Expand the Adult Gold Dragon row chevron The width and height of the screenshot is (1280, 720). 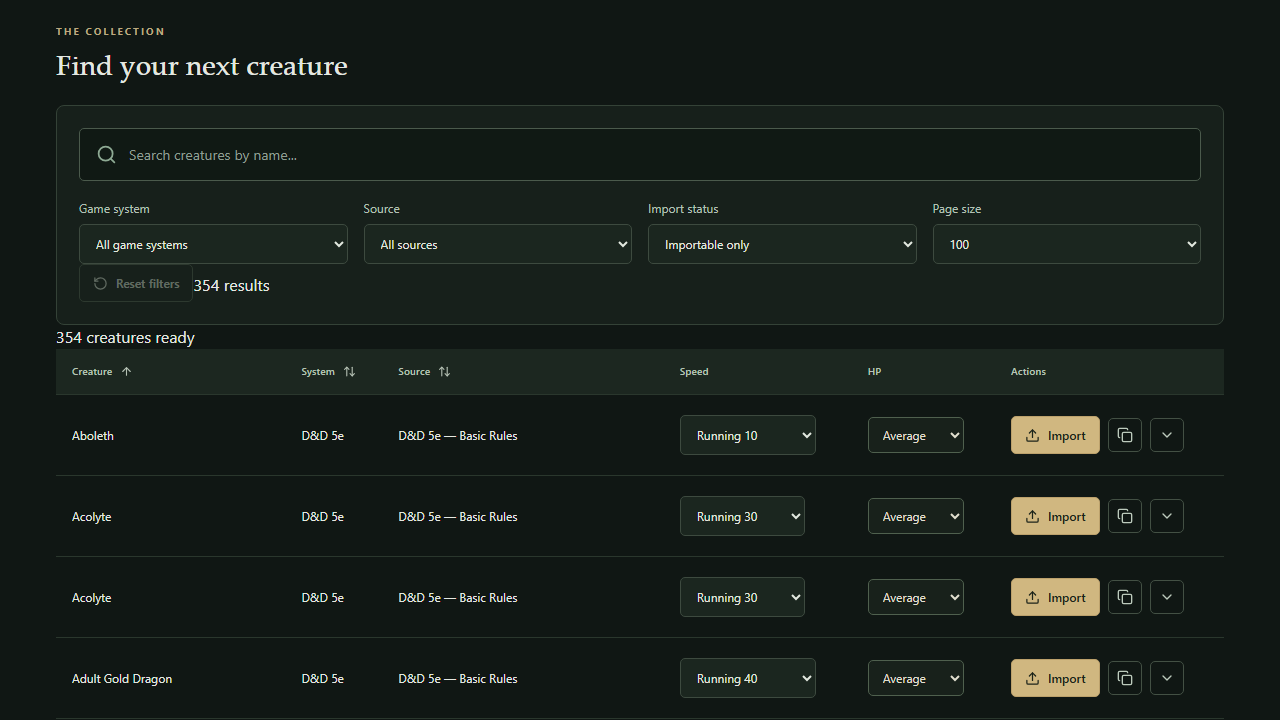coord(1167,679)
